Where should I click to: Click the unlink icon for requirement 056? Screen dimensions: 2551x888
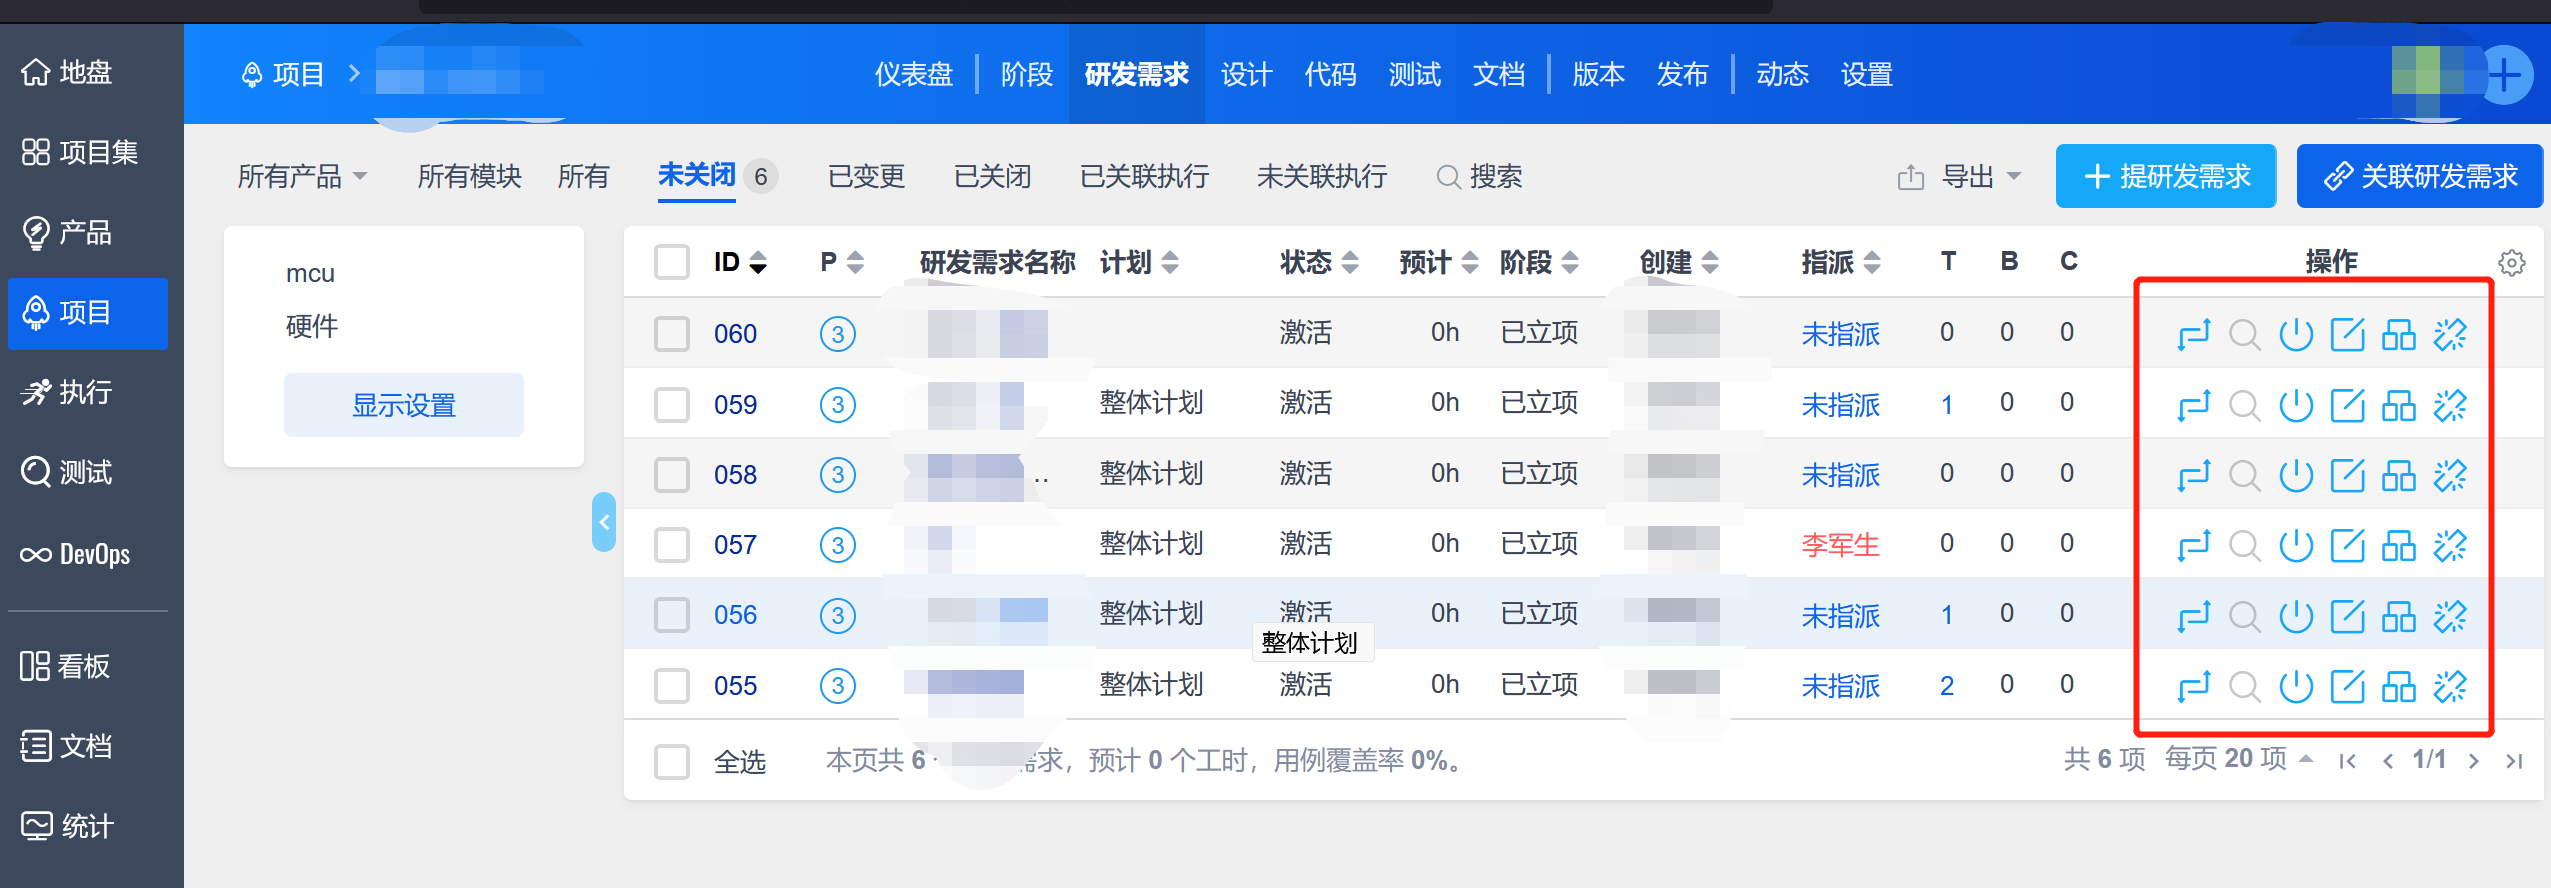(x=2450, y=616)
